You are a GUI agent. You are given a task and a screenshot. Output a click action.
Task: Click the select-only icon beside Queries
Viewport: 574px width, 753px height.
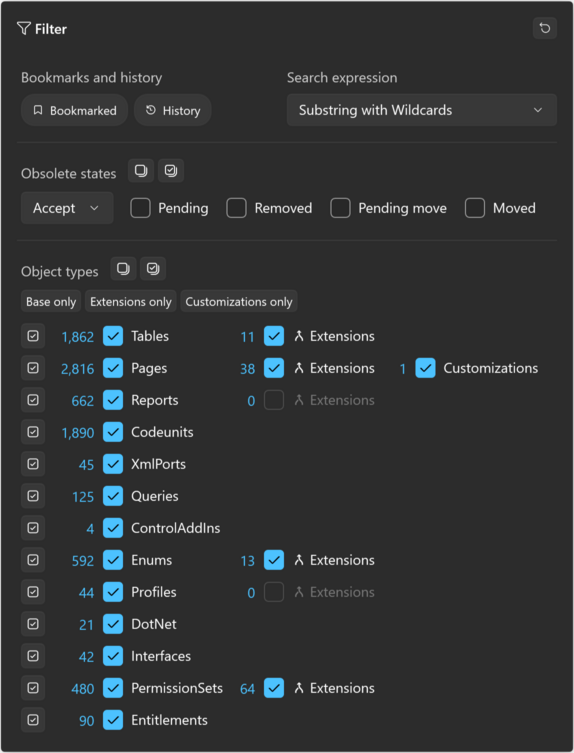pyautogui.click(x=33, y=496)
